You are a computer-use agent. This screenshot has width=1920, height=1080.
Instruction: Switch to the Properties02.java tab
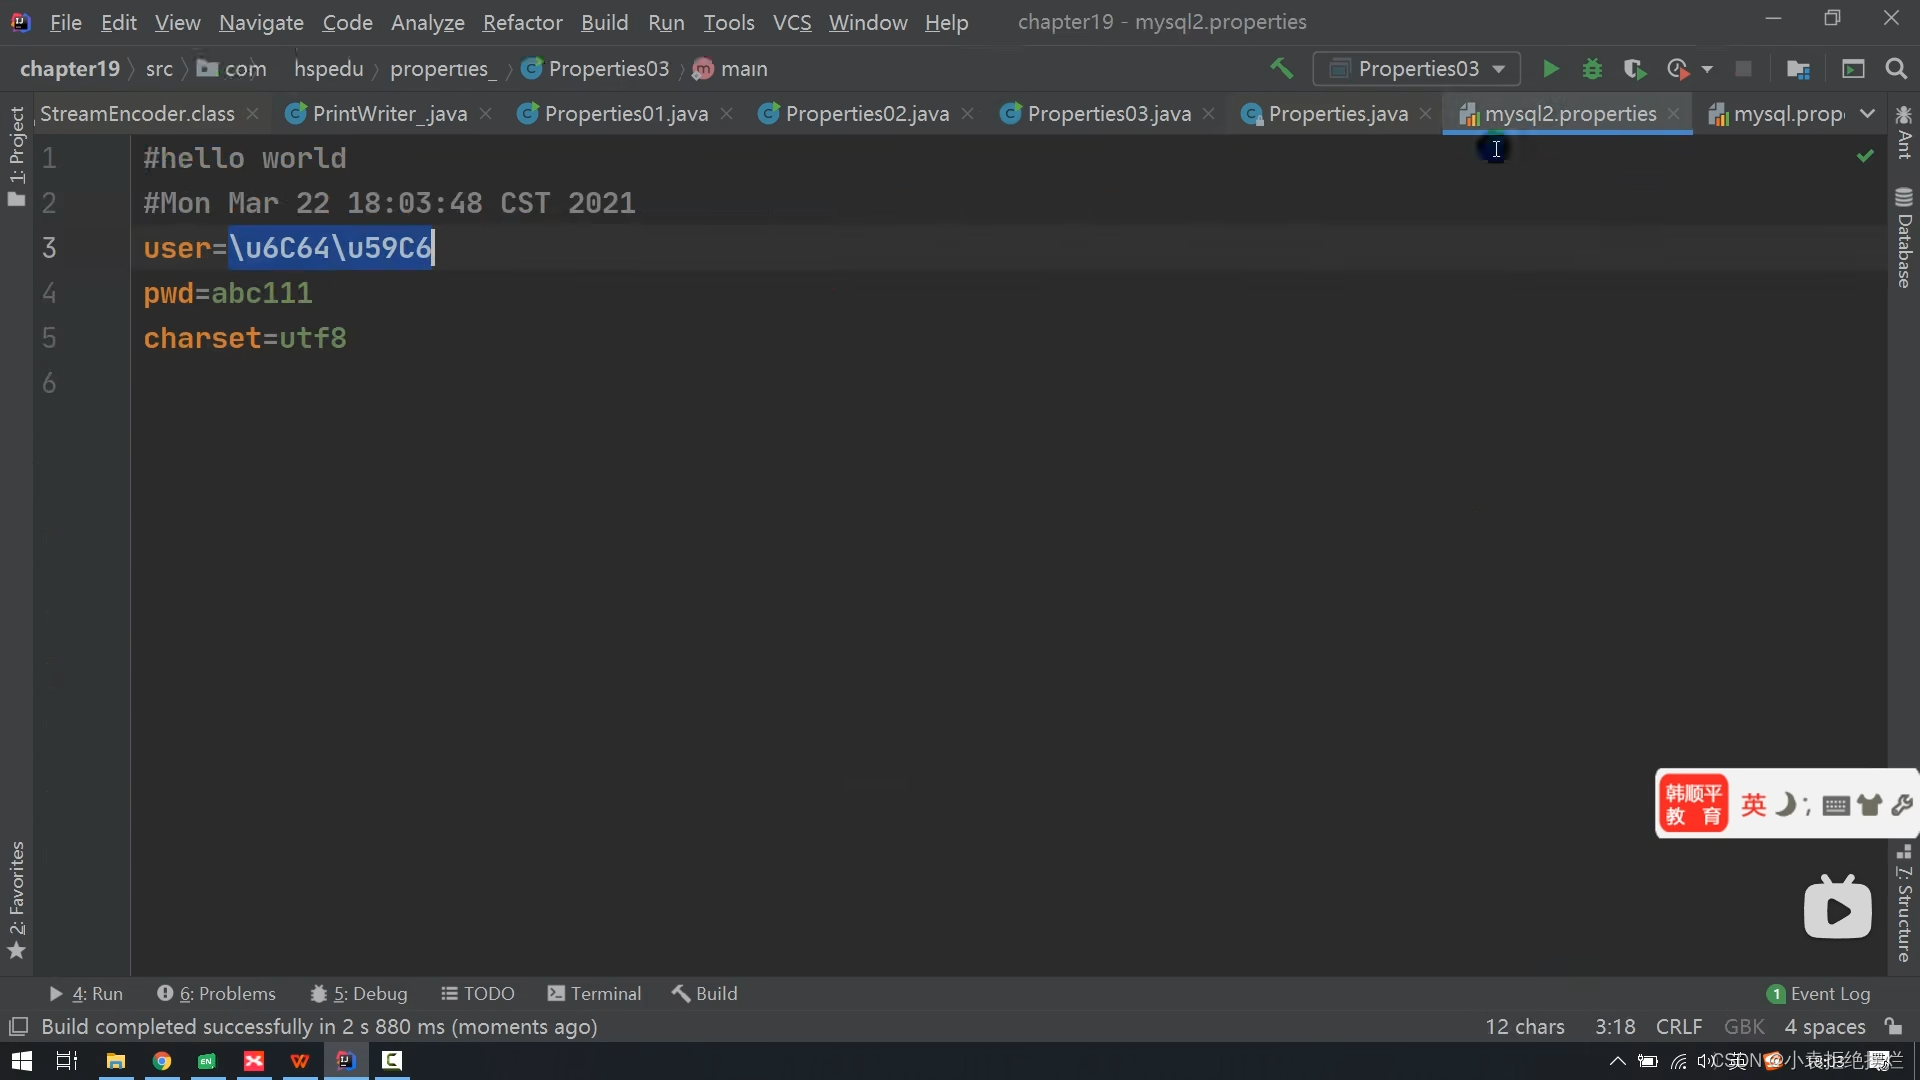point(866,114)
